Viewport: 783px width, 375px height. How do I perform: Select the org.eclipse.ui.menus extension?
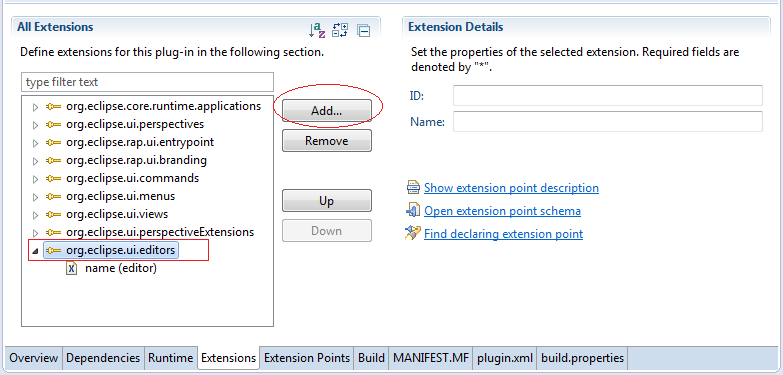click(120, 196)
